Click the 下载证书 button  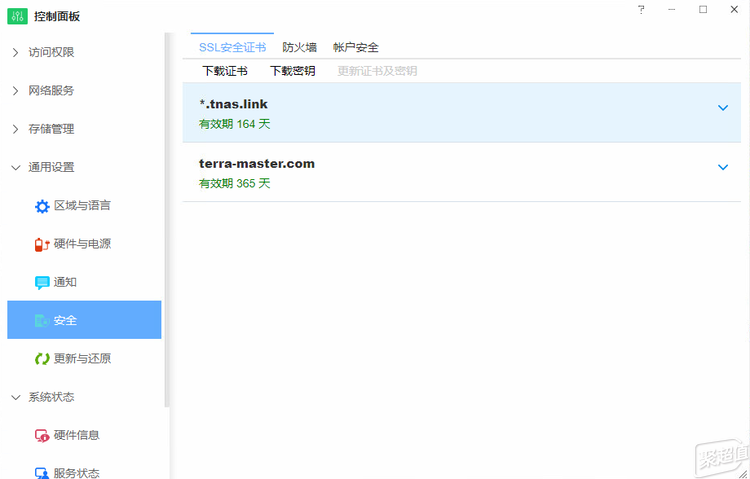225,72
